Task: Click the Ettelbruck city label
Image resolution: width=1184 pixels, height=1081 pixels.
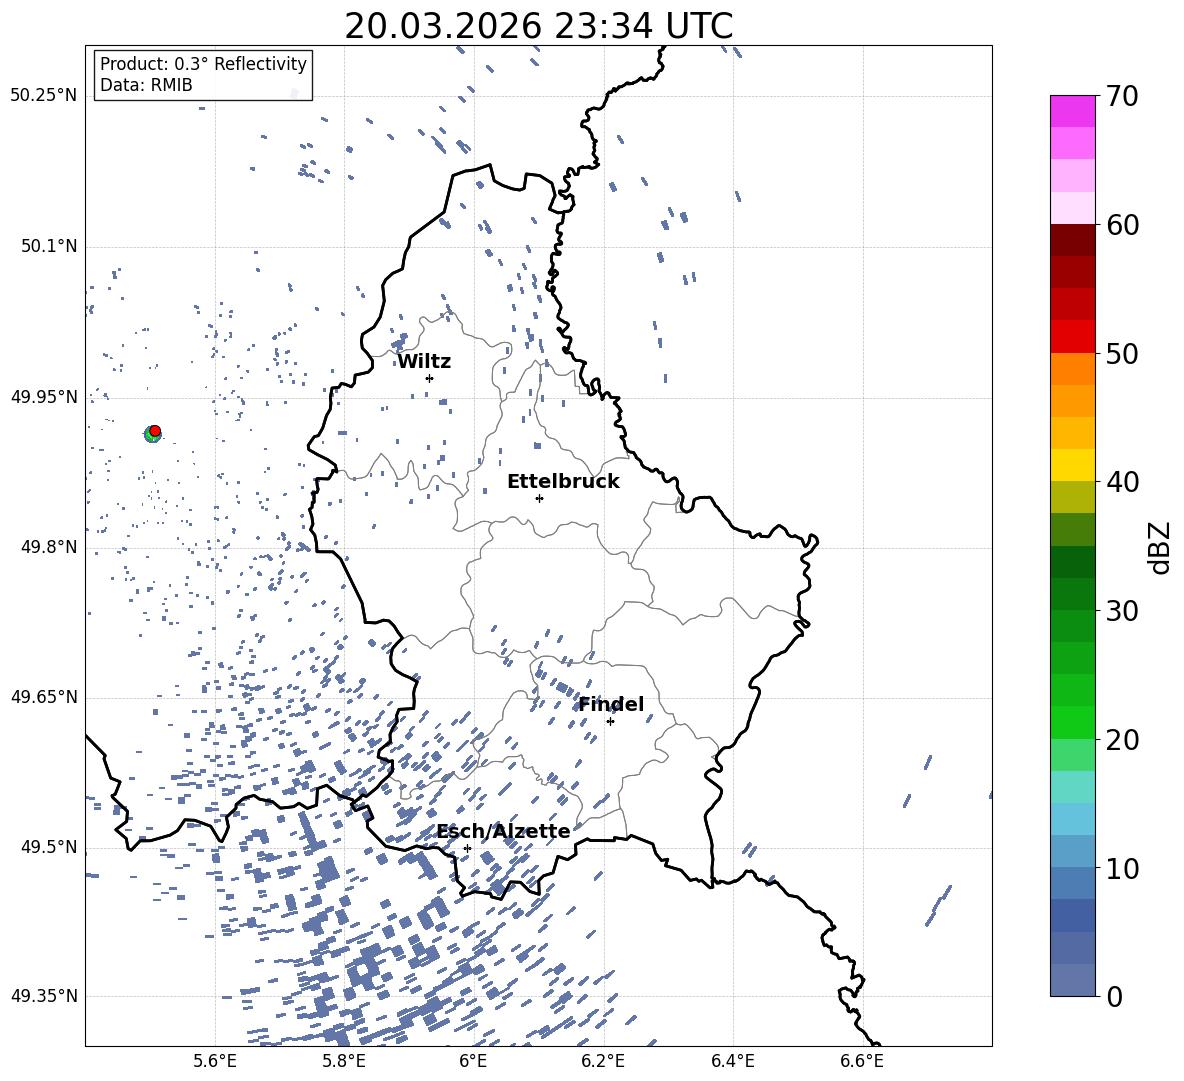Action: click(563, 482)
